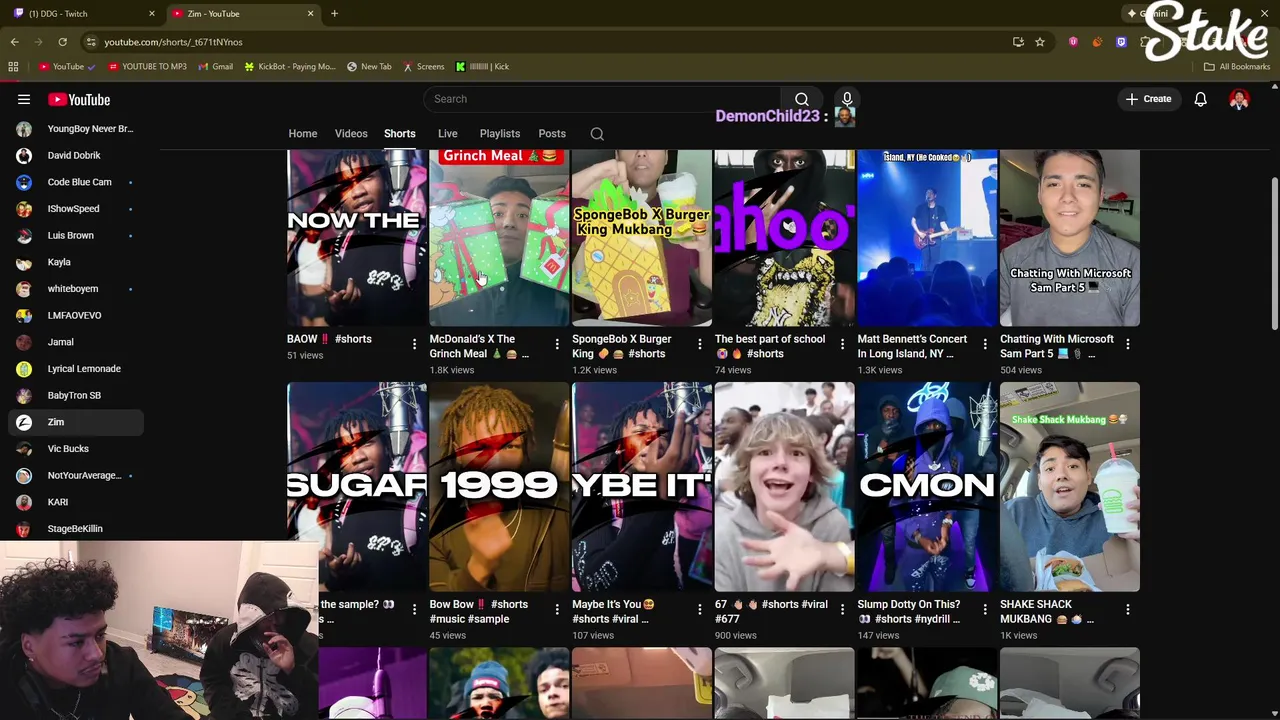
Task: Open YoungBoy Never Br... subscription
Action: (76, 129)
